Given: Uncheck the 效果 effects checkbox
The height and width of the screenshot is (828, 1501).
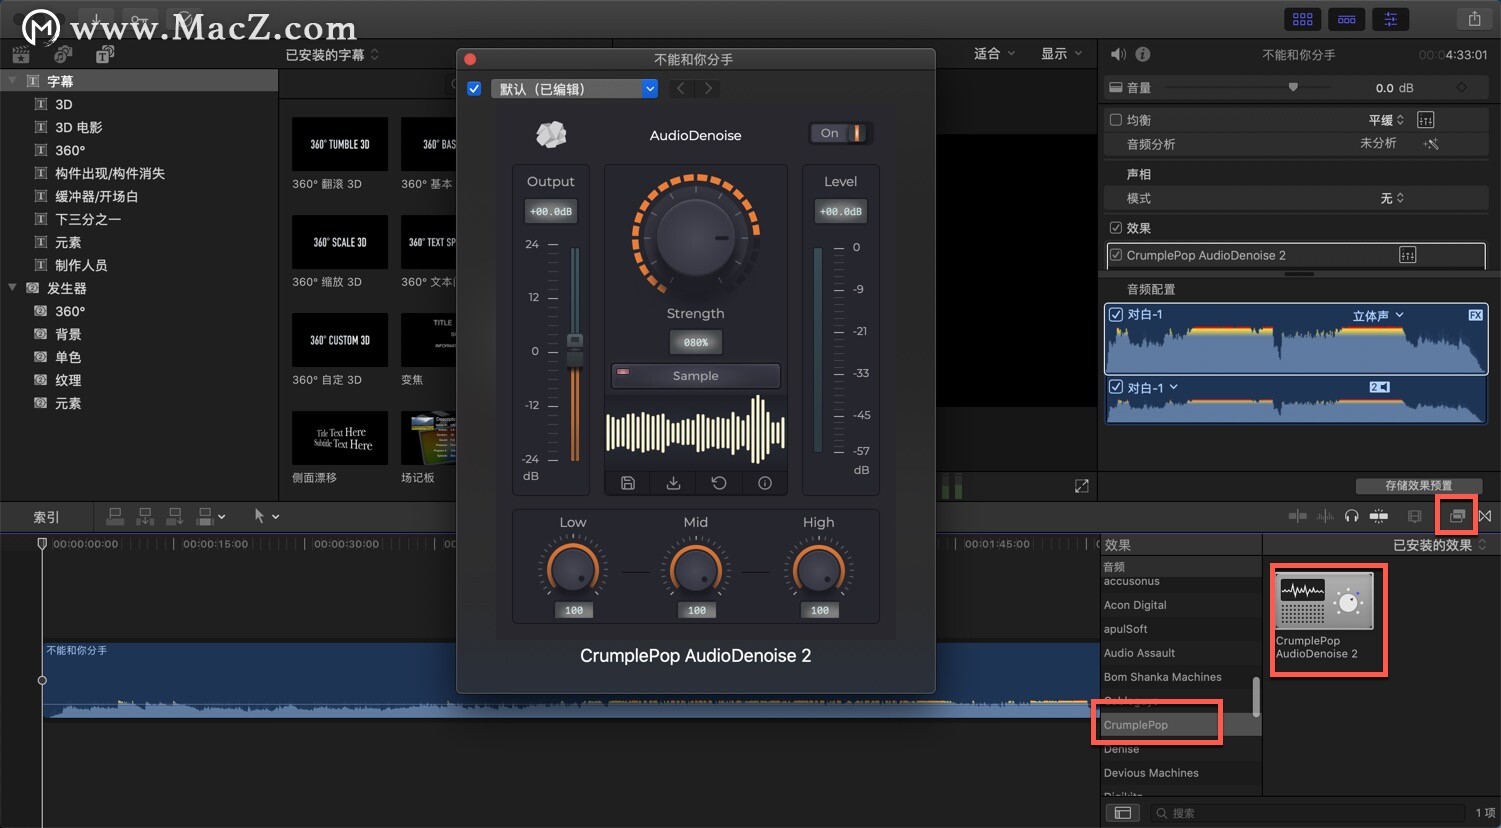Looking at the screenshot, I should click(x=1116, y=228).
